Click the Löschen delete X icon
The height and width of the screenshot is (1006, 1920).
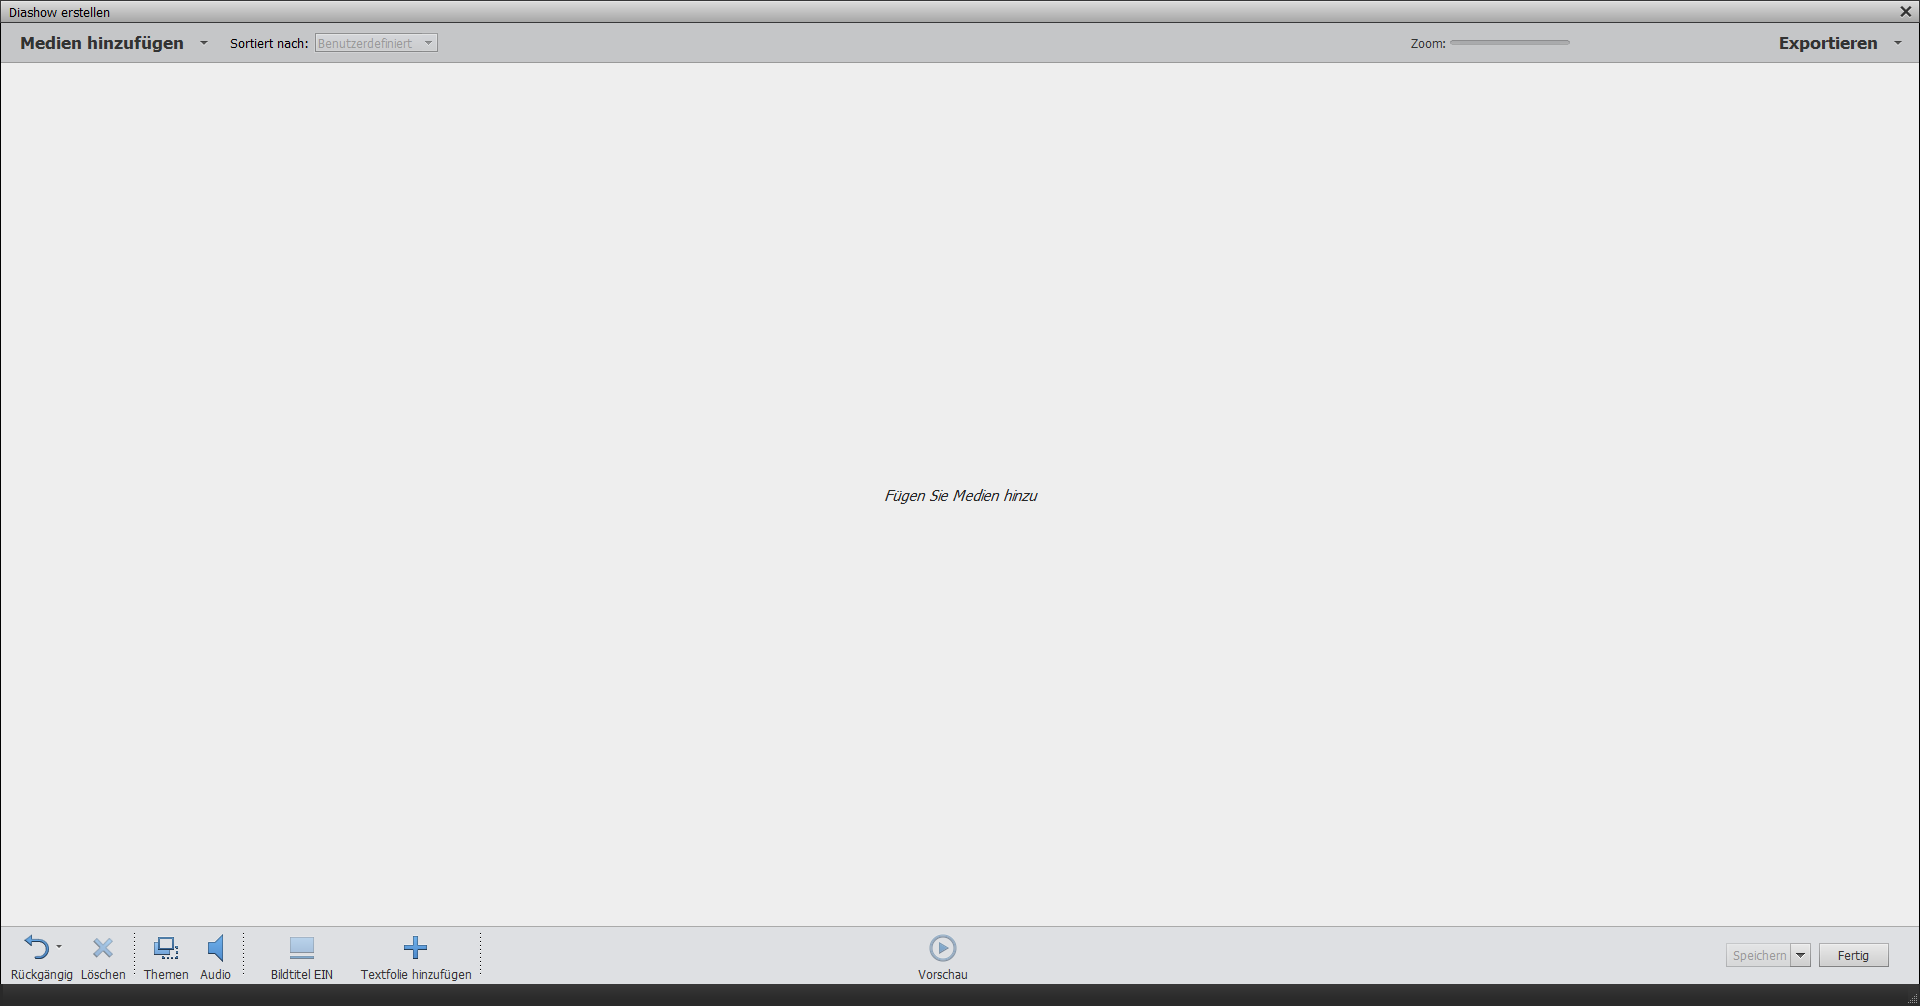103,947
